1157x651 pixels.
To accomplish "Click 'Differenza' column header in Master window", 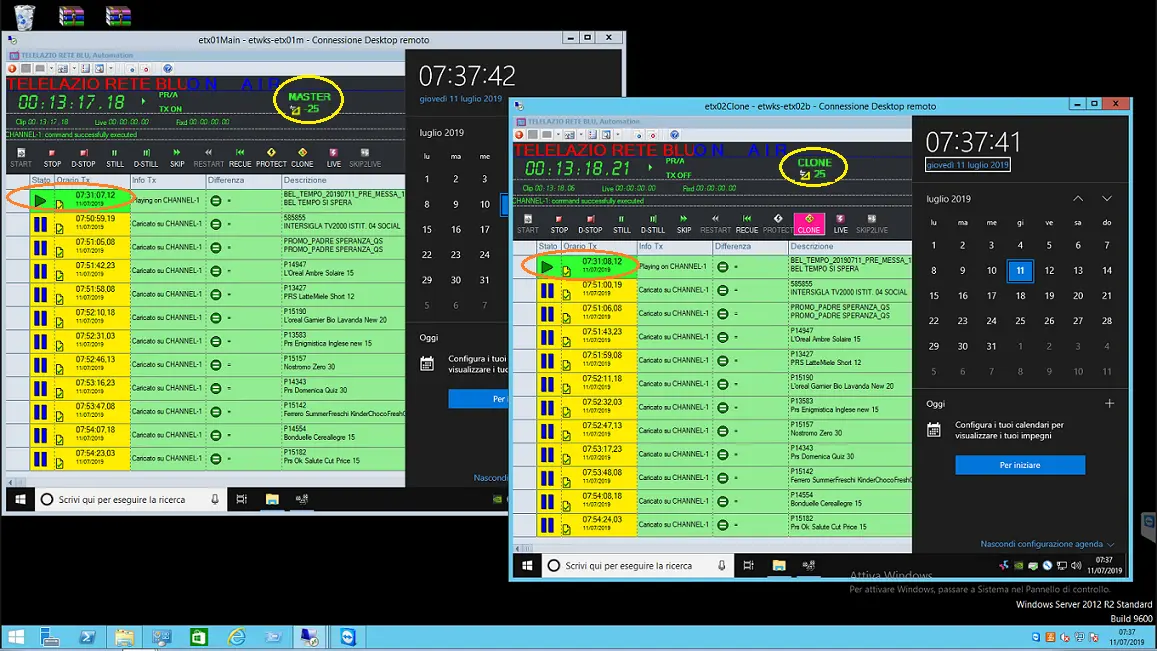I will pos(226,181).
